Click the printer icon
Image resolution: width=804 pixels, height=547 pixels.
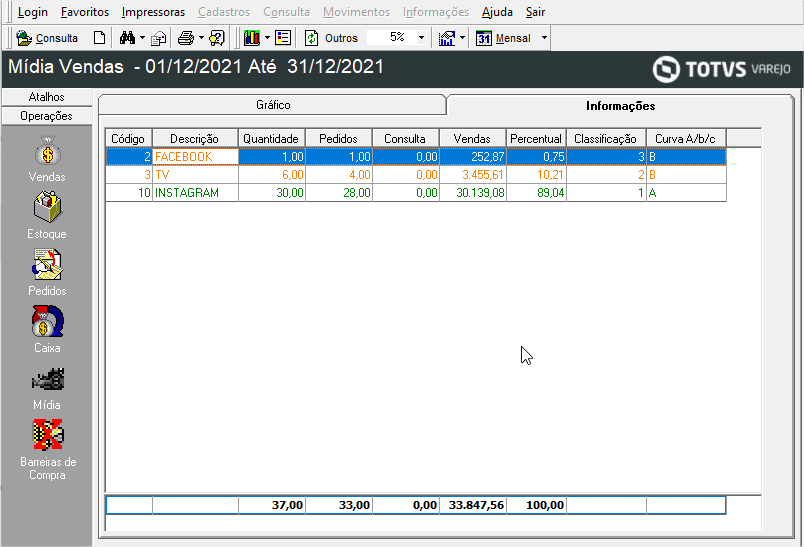point(186,38)
